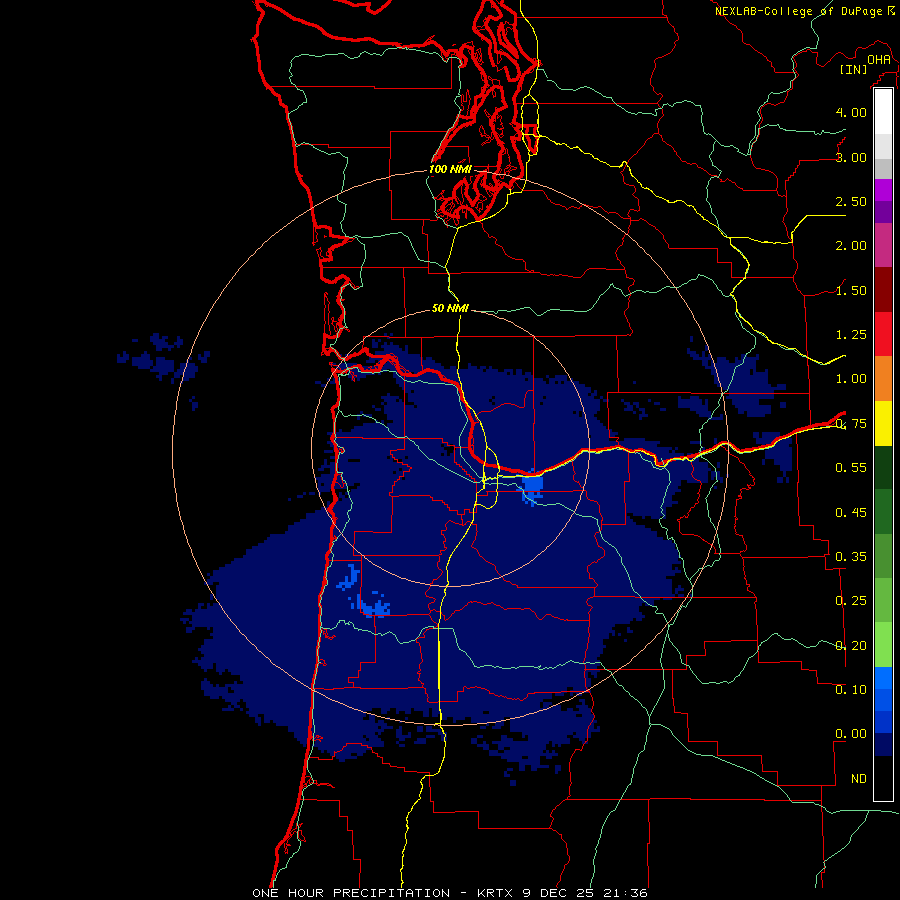The image size is (900, 900).
Task: Click the ONE HOUR PRECIPITATION title text
Action: click(351, 893)
